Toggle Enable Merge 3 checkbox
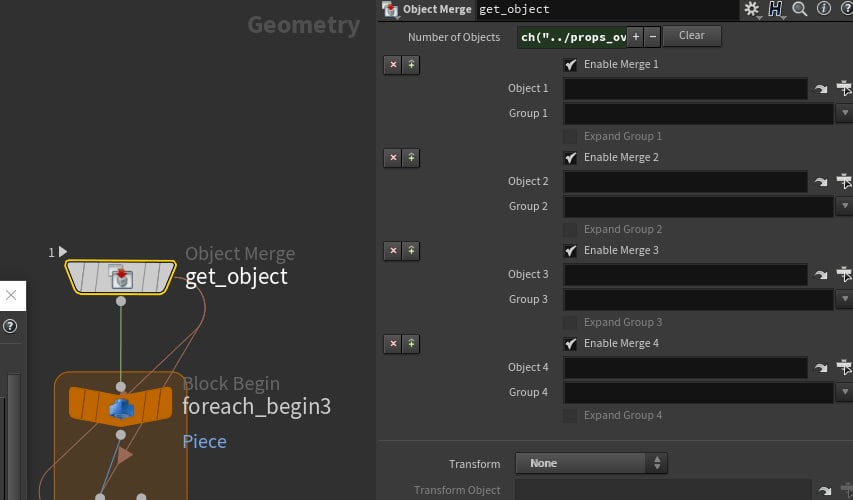The image size is (853, 500). click(x=570, y=251)
